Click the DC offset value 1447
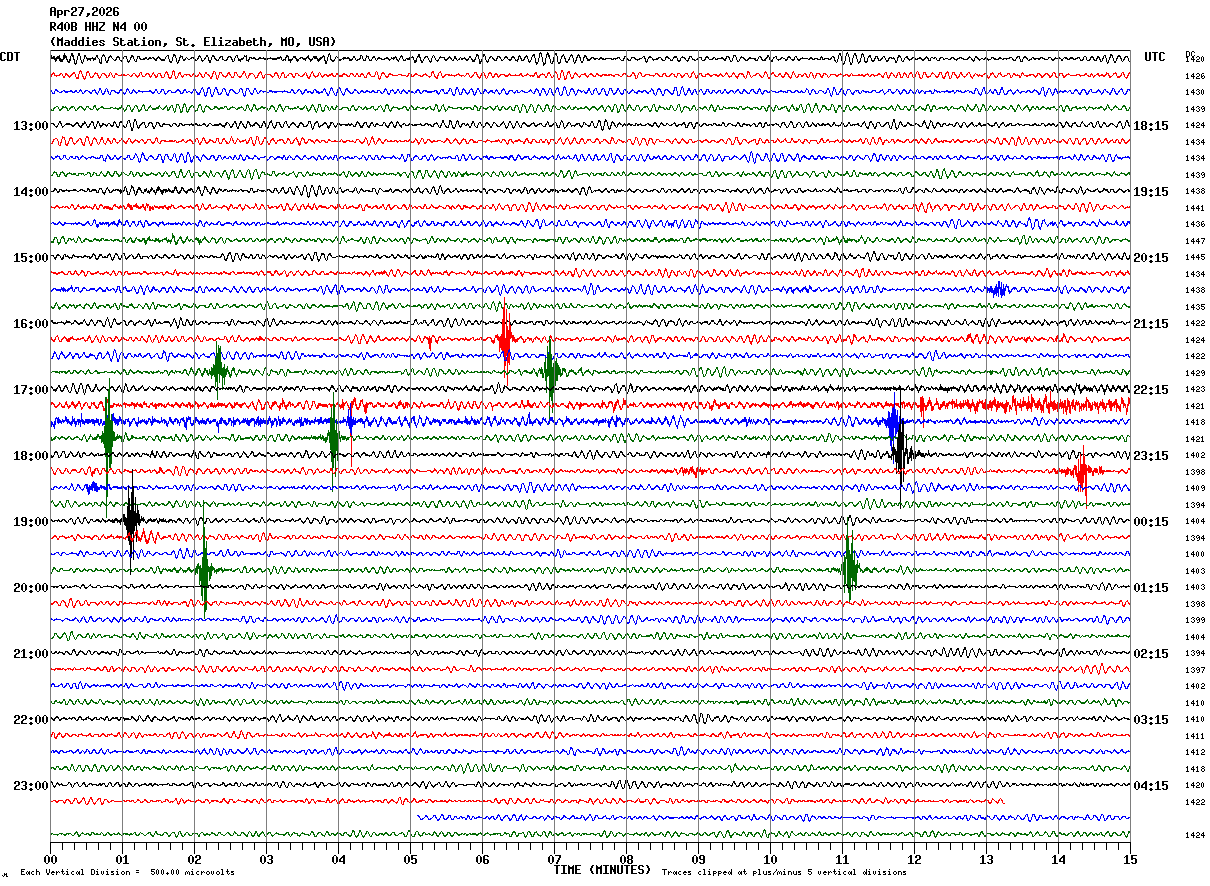 click(x=1195, y=241)
